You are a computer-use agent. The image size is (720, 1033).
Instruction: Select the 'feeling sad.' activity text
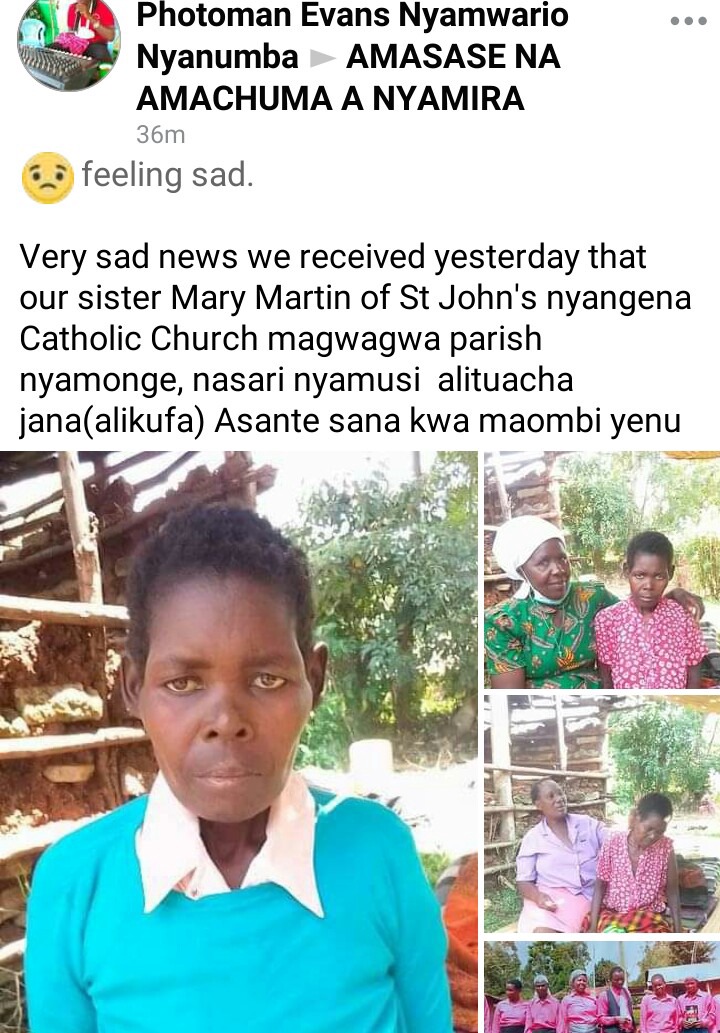[168, 175]
